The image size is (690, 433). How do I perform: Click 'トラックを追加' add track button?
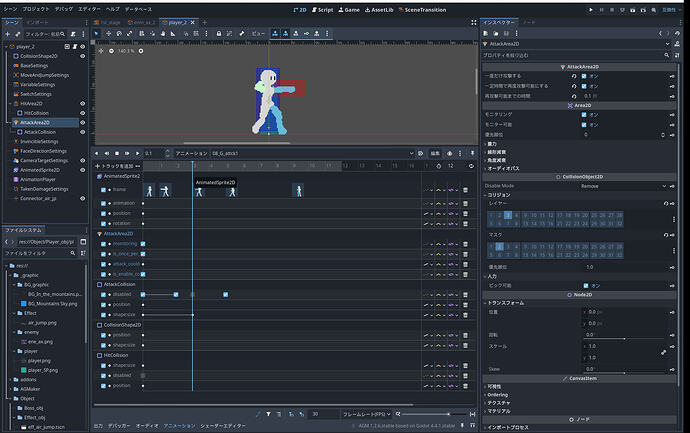click(x=114, y=166)
